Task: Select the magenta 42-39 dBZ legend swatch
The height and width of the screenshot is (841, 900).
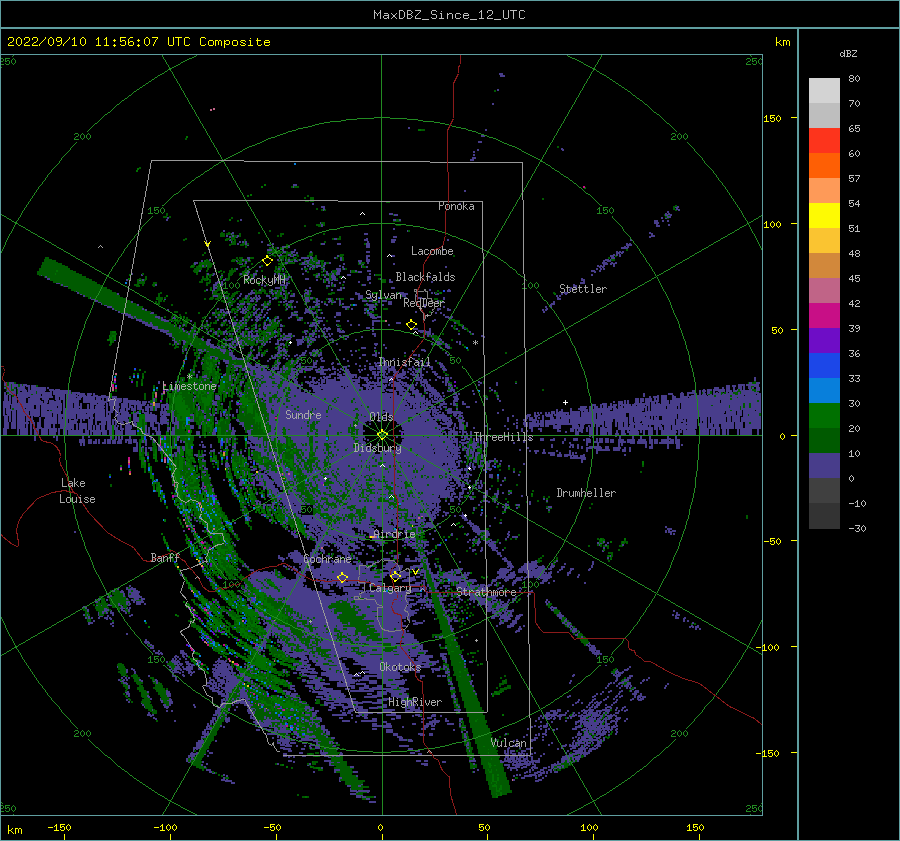Action: pyautogui.click(x=824, y=315)
